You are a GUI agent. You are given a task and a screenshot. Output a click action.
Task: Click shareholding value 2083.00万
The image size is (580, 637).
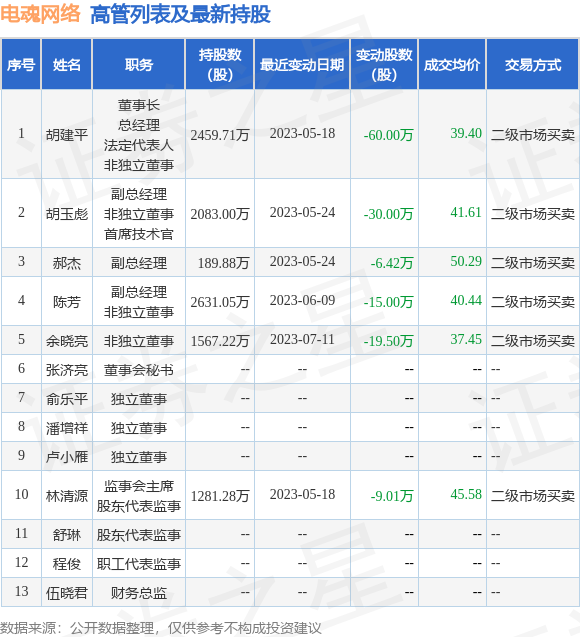[x=220, y=214]
